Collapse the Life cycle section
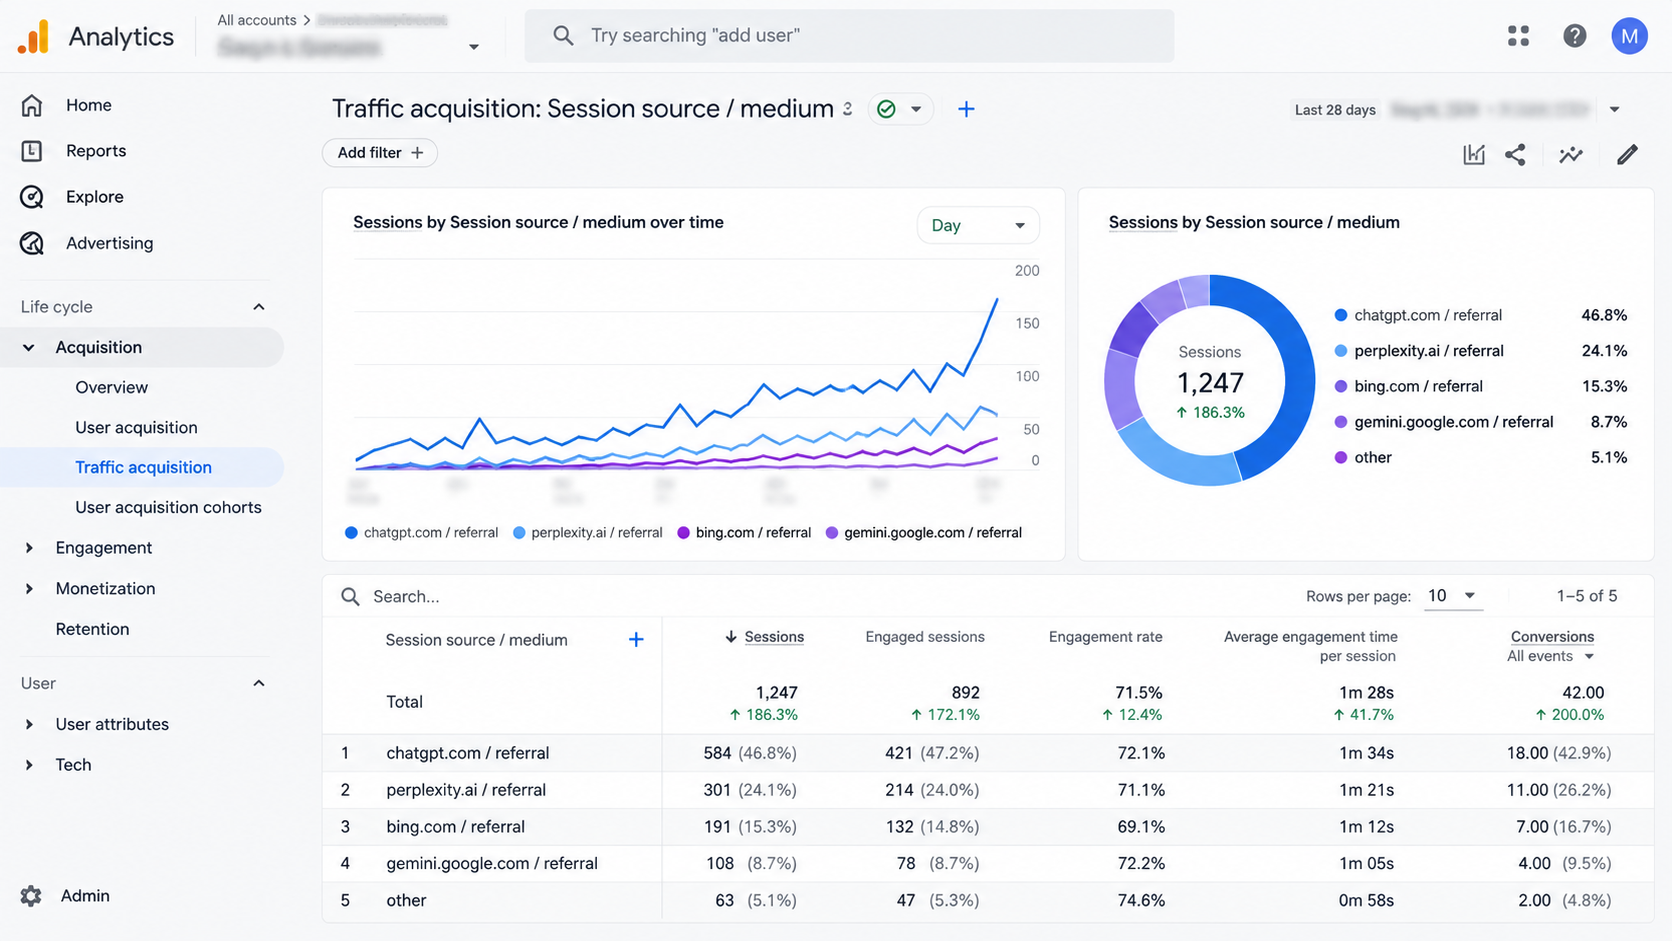Image resolution: width=1672 pixels, height=941 pixels. (259, 307)
